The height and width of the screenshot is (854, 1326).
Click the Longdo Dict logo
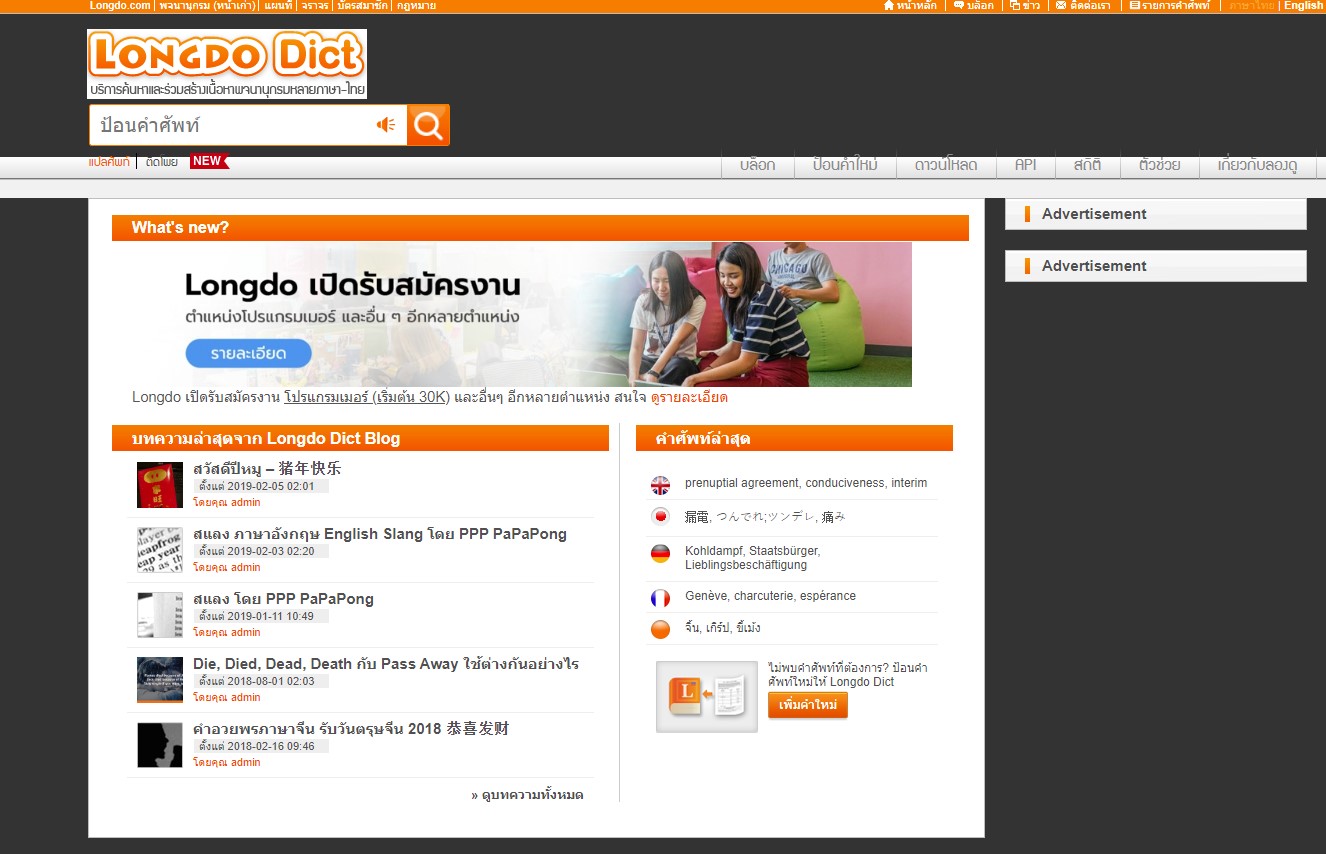[227, 64]
